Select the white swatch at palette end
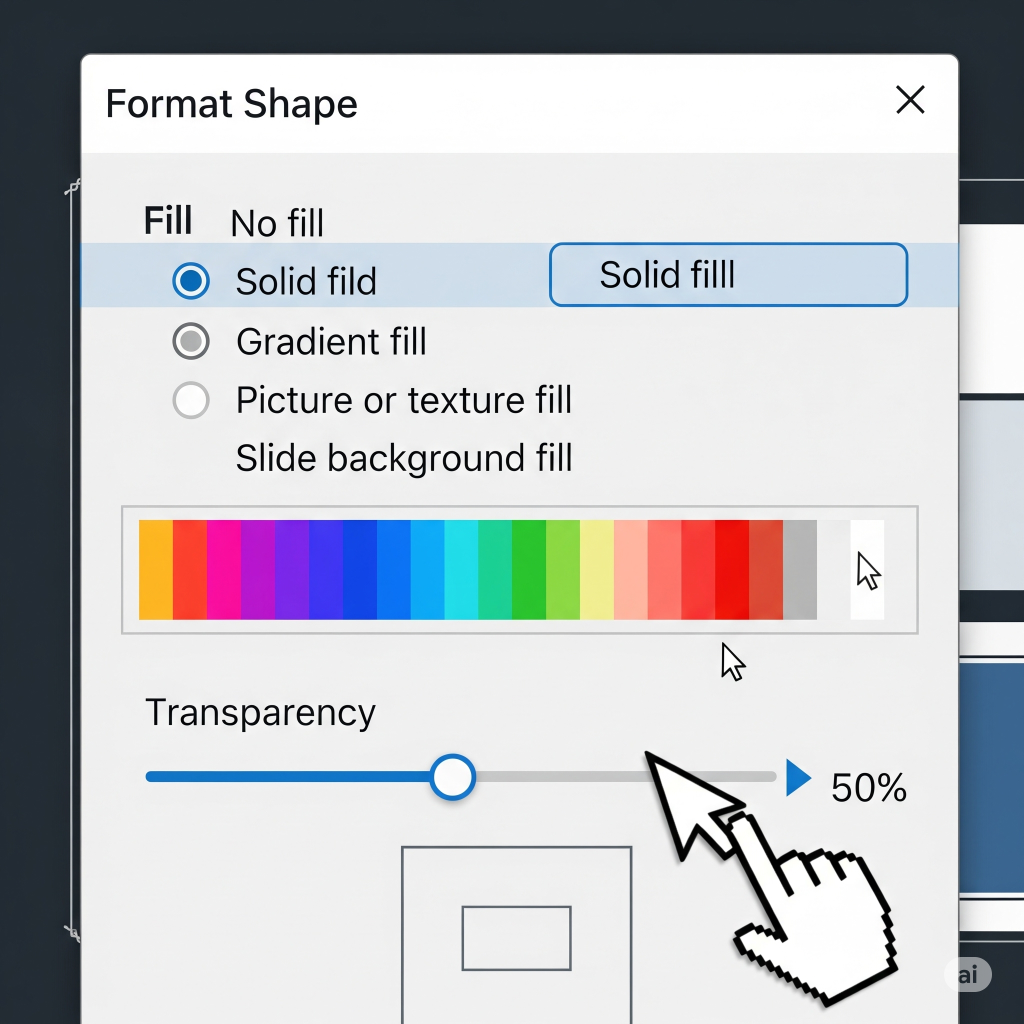 [x=867, y=570]
